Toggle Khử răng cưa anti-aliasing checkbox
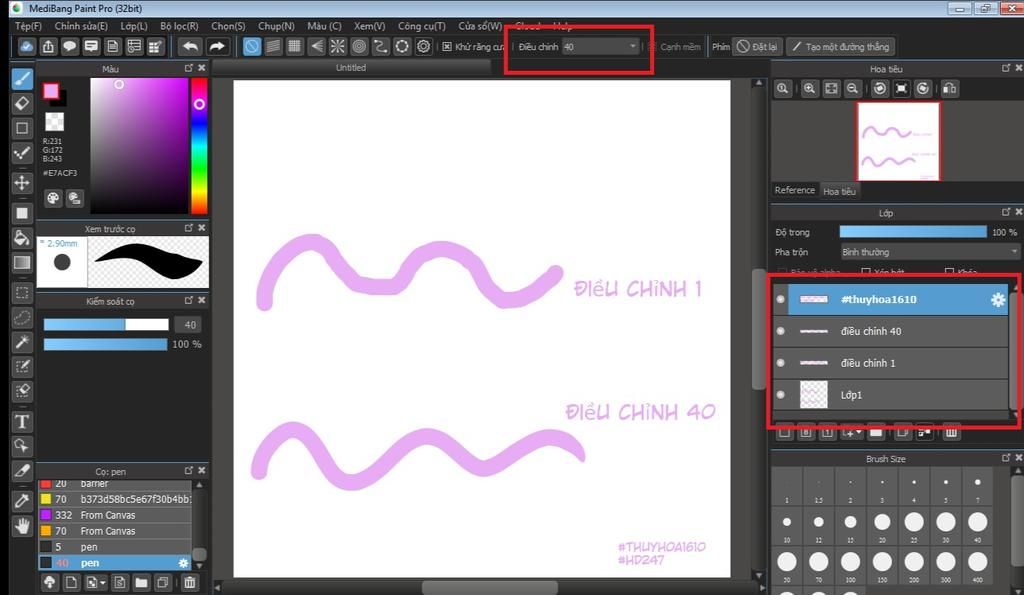Screen dimensions: 1024x595 pos(447,47)
